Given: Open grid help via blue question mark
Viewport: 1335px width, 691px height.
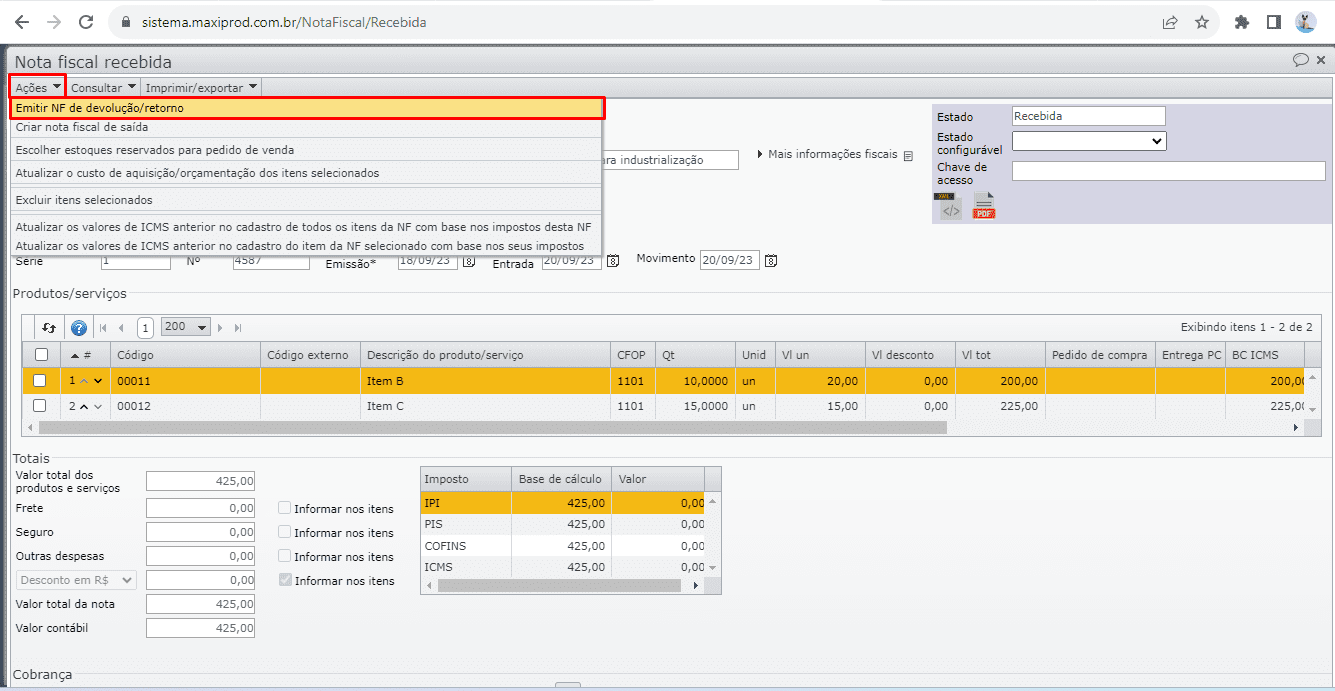Looking at the screenshot, I should point(79,327).
